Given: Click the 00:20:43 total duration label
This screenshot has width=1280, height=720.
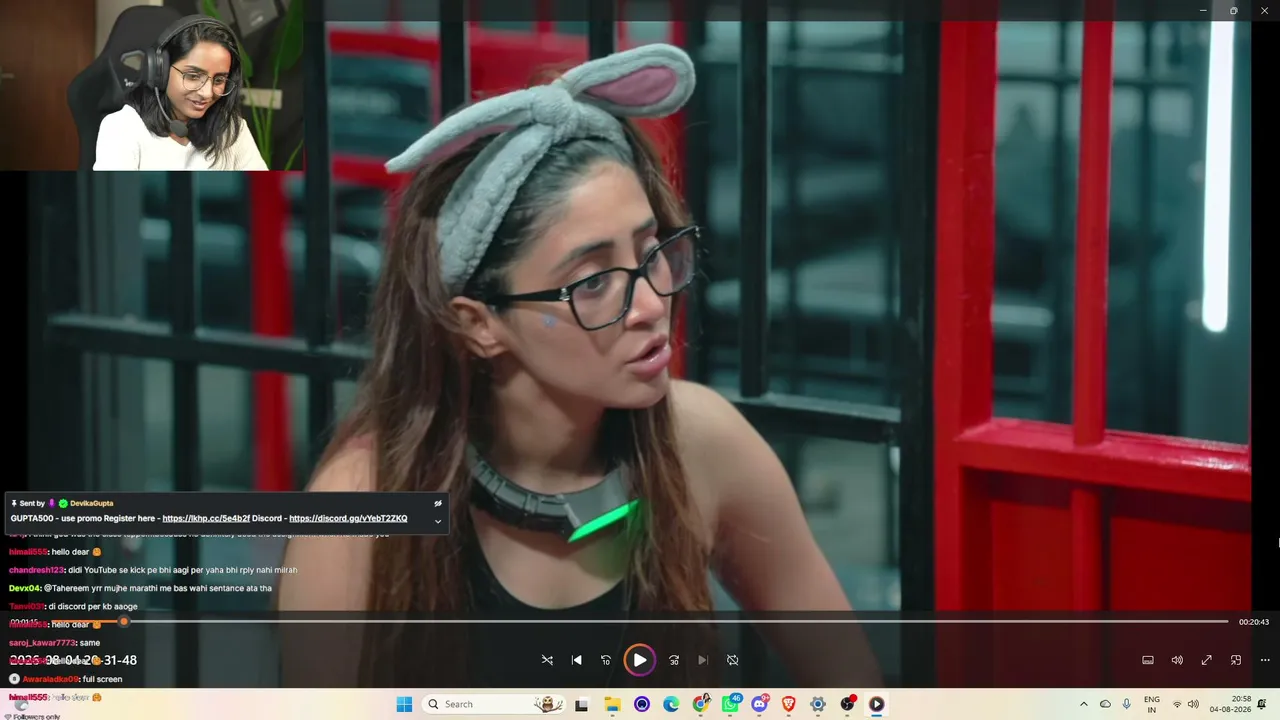Looking at the screenshot, I should click(1253, 622).
